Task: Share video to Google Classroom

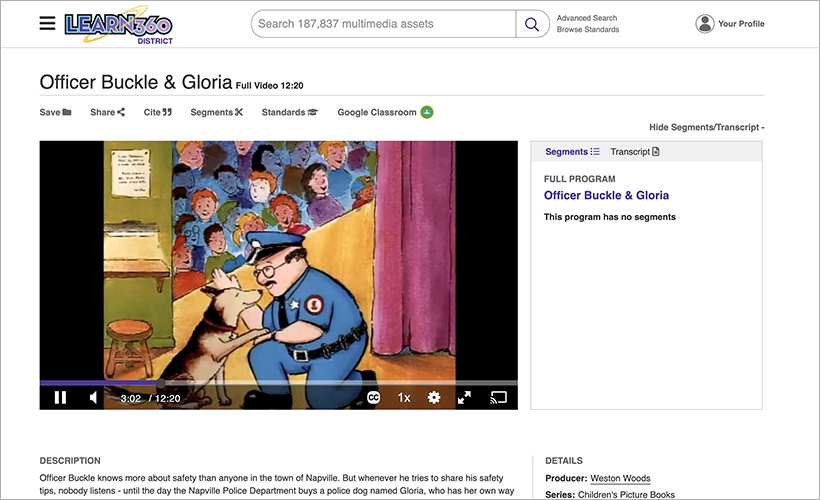Action: pos(384,112)
